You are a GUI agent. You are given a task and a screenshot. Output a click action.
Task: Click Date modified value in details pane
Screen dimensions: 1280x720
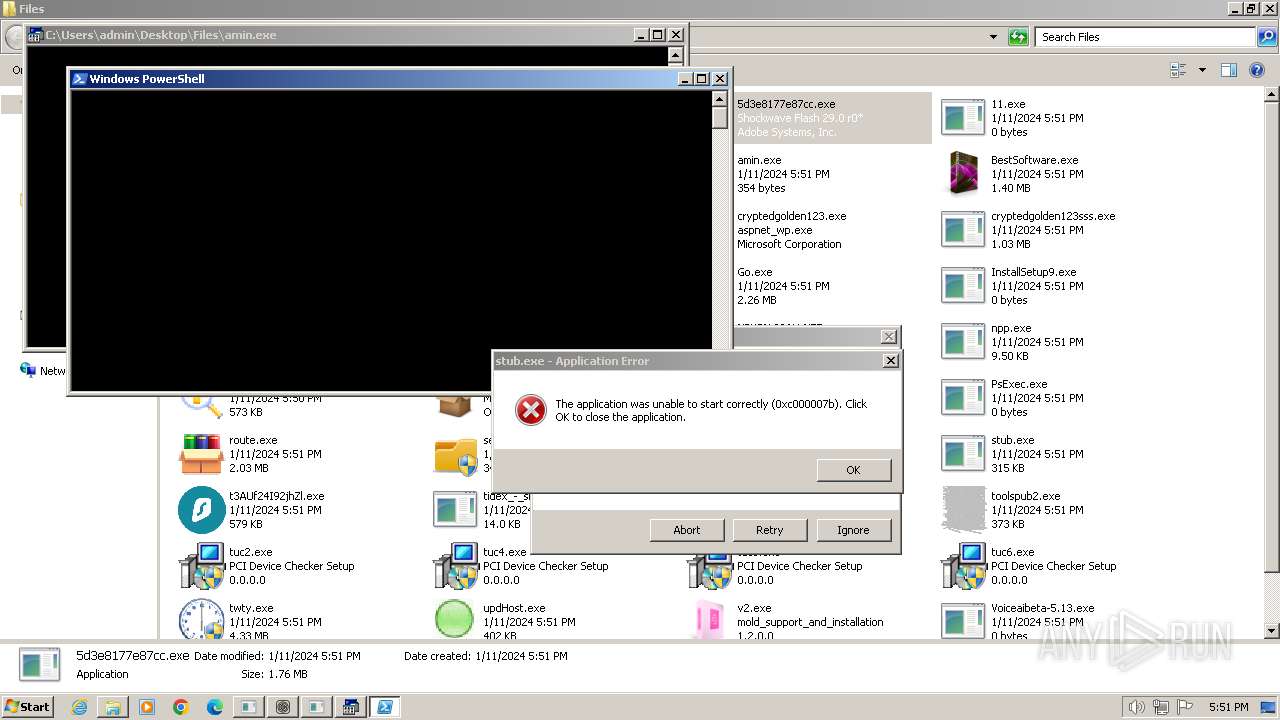[314, 656]
